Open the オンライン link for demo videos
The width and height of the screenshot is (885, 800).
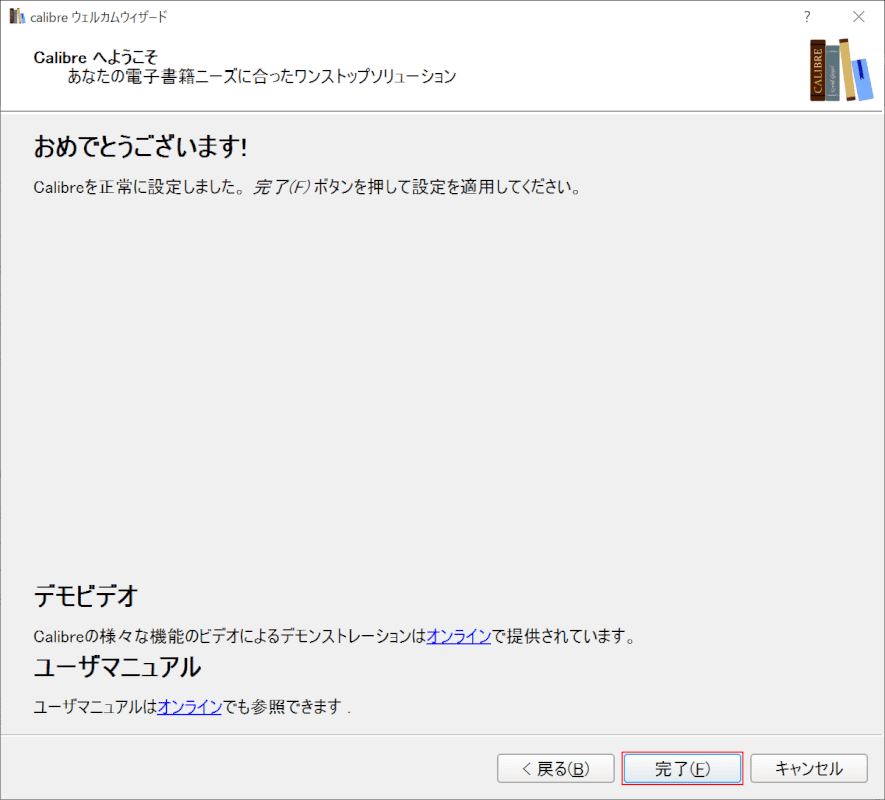[458, 636]
